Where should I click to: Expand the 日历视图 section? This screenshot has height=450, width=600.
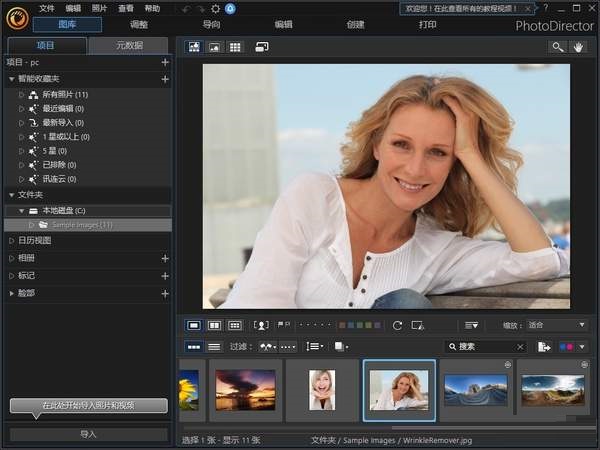(11, 240)
